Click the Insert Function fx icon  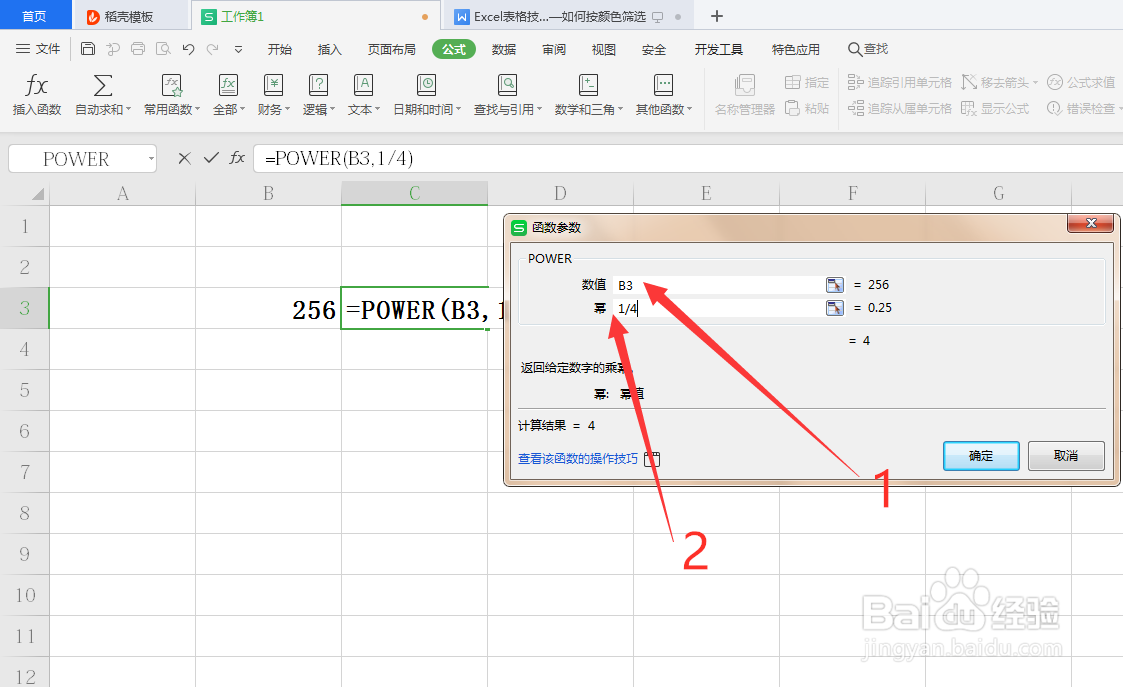tap(37, 86)
